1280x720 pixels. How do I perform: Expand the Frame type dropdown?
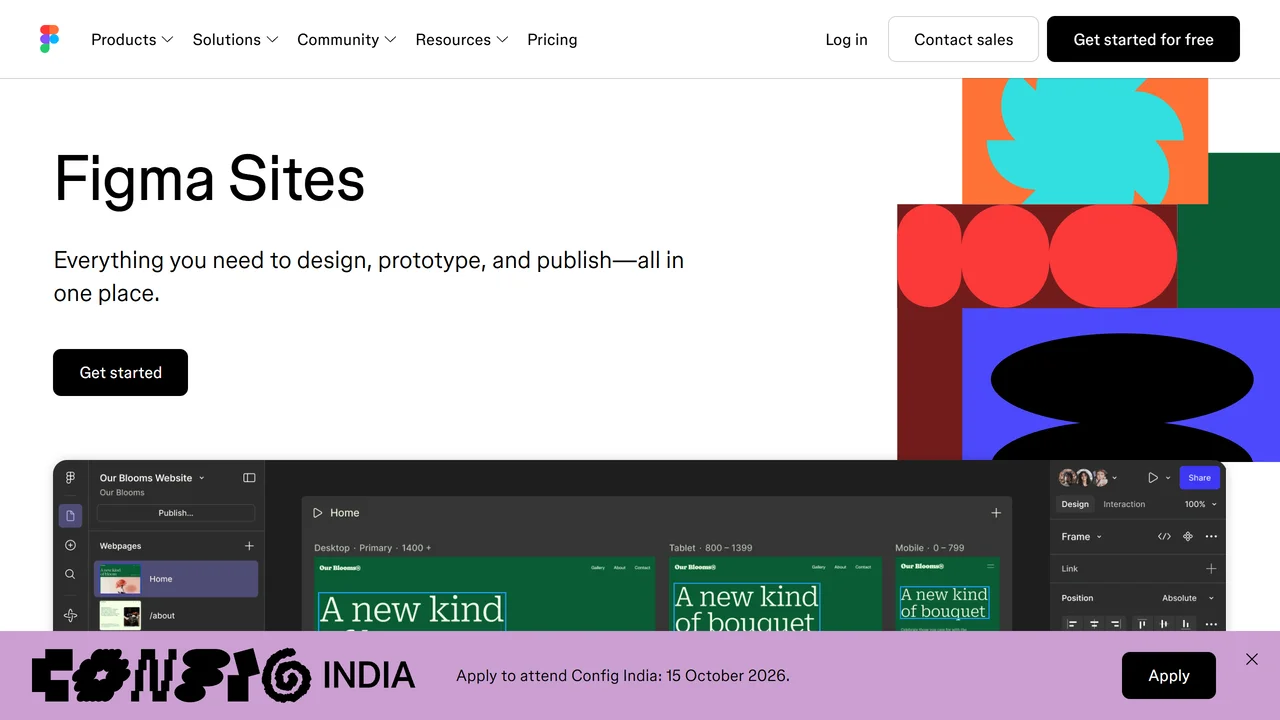(x=1082, y=537)
